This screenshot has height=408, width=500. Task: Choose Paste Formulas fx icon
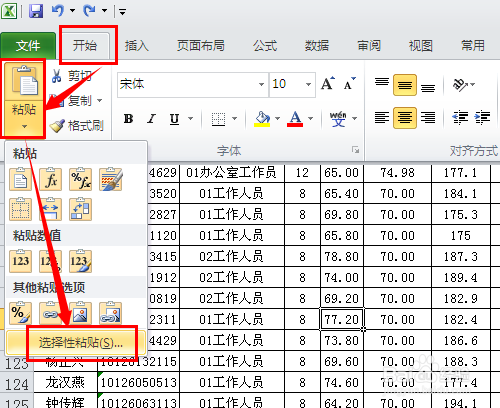click(x=51, y=179)
